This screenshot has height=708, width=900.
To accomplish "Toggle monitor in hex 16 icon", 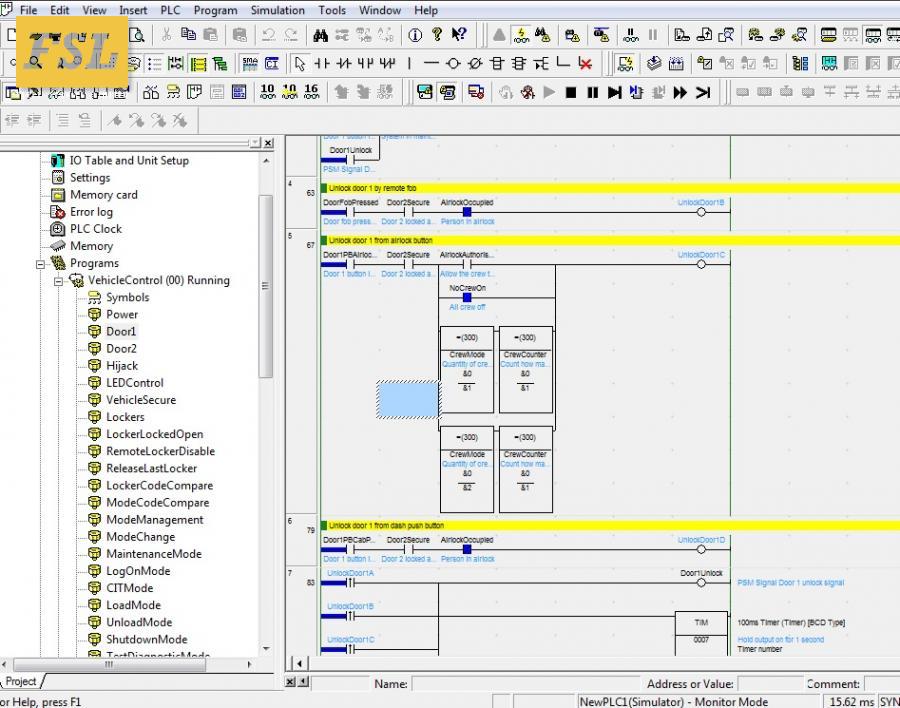I will (x=311, y=92).
